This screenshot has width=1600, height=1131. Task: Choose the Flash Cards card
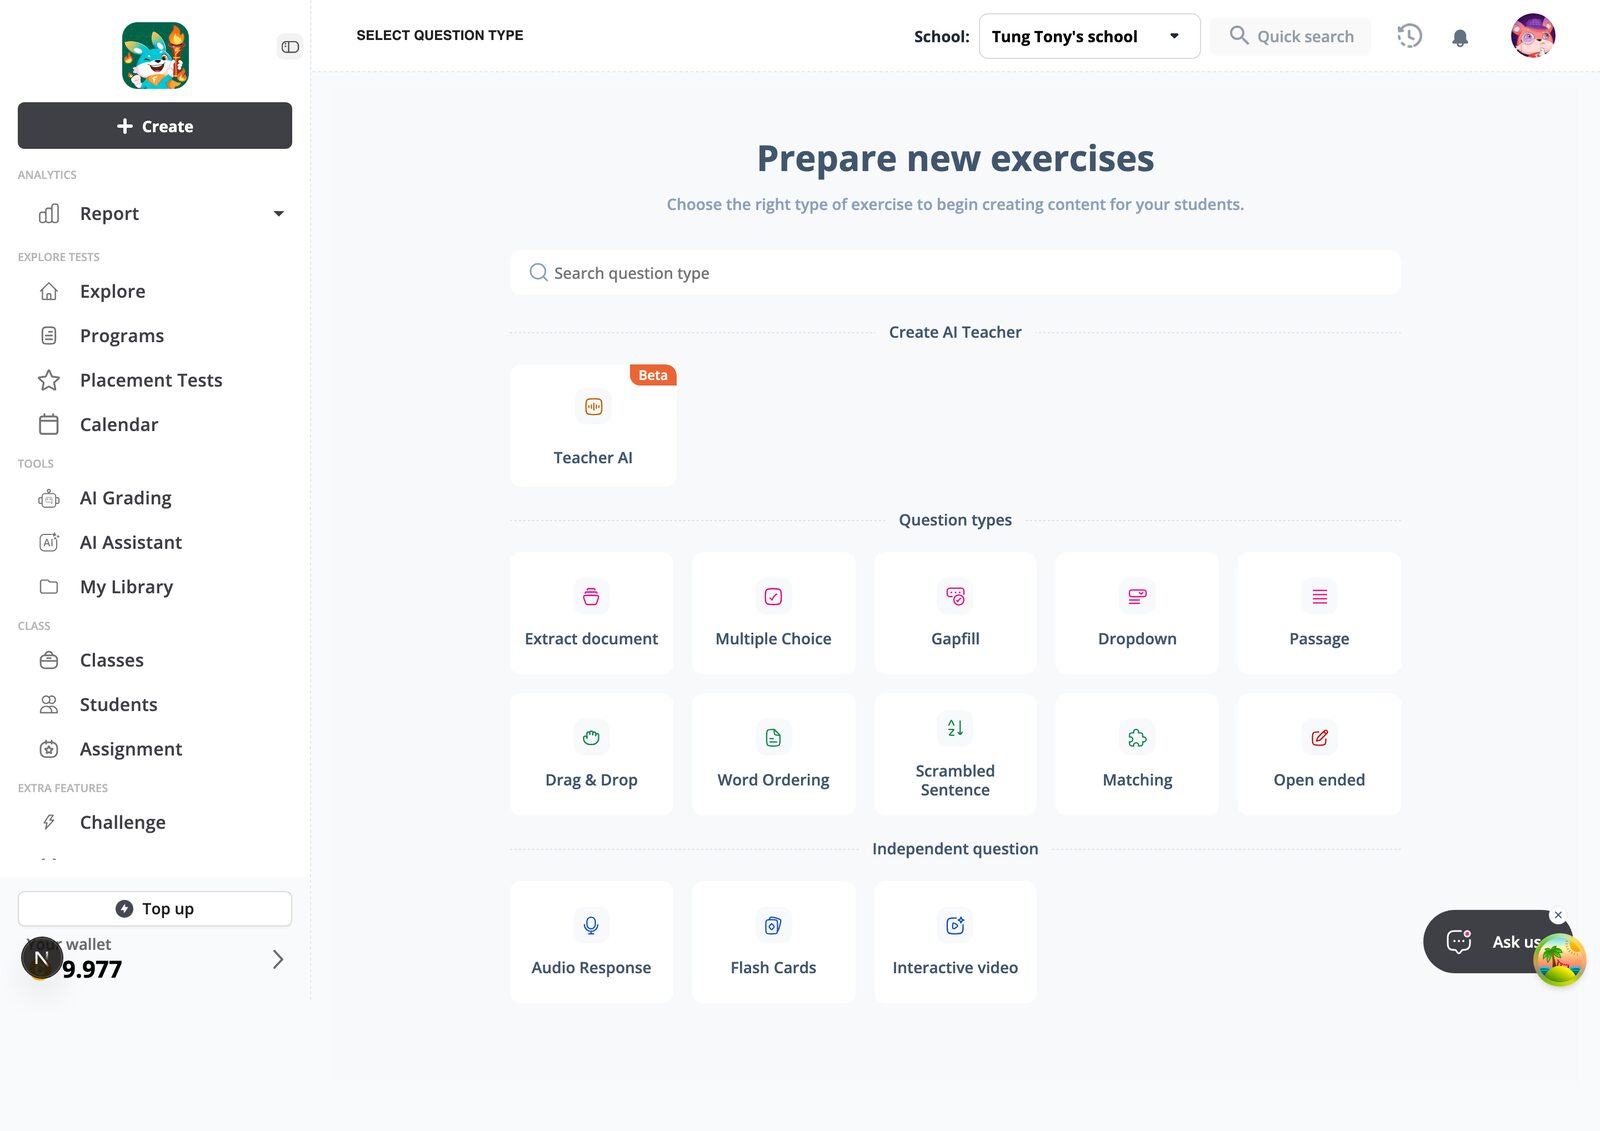pos(773,942)
